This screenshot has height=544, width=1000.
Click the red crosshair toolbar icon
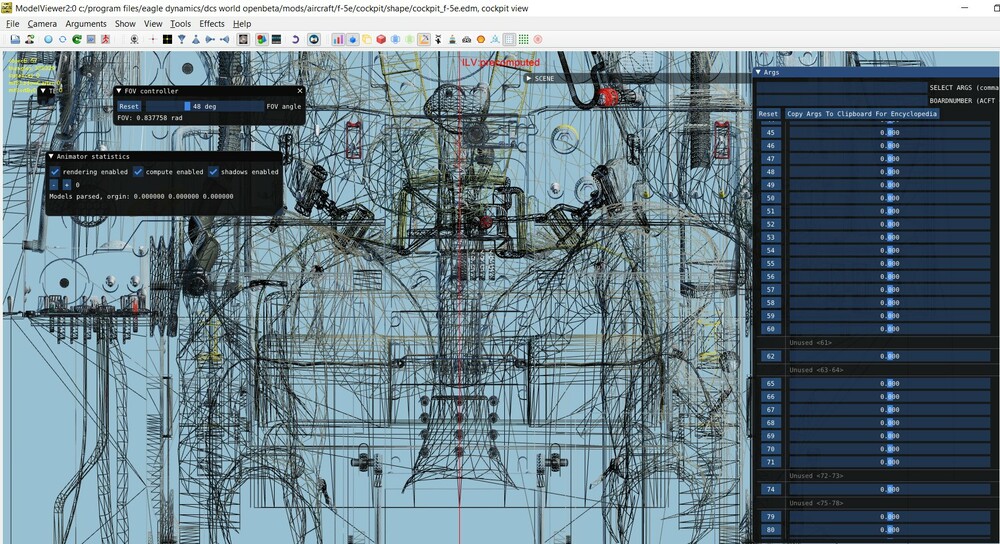(152, 39)
